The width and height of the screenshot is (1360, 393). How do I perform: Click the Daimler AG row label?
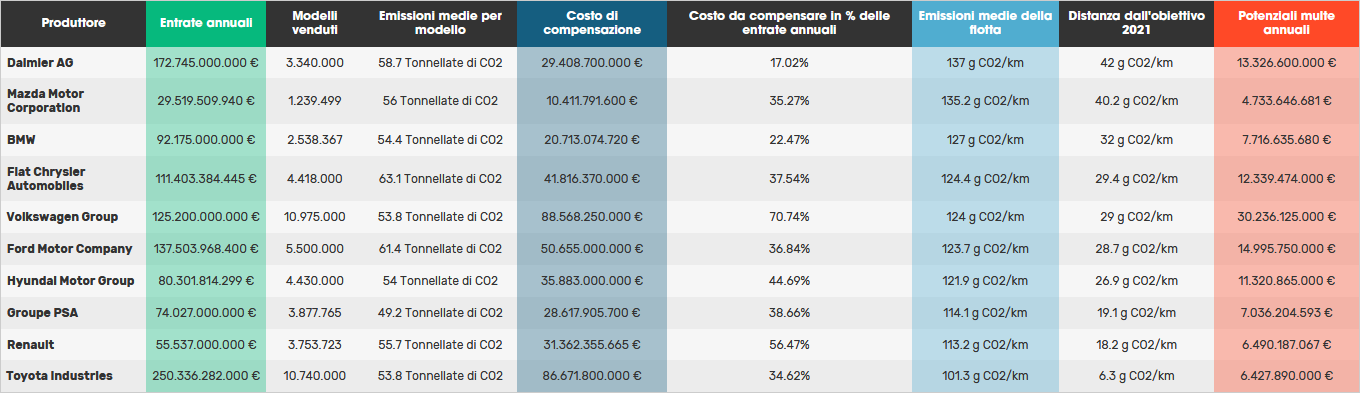40,62
